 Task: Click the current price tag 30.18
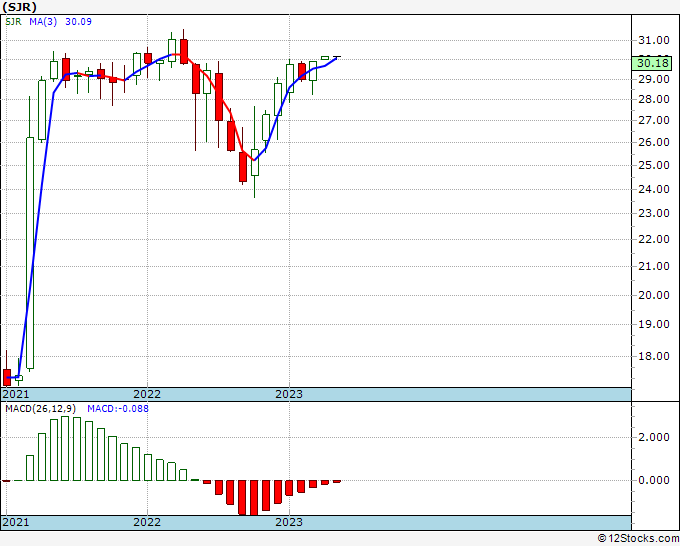(x=653, y=63)
